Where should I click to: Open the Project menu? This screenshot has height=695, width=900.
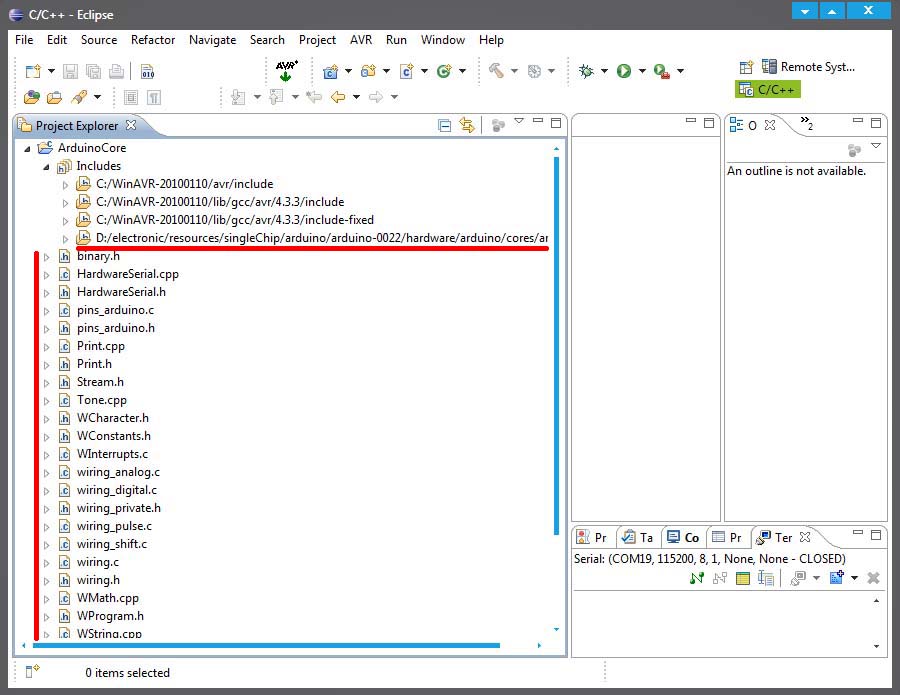[x=317, y=40]
